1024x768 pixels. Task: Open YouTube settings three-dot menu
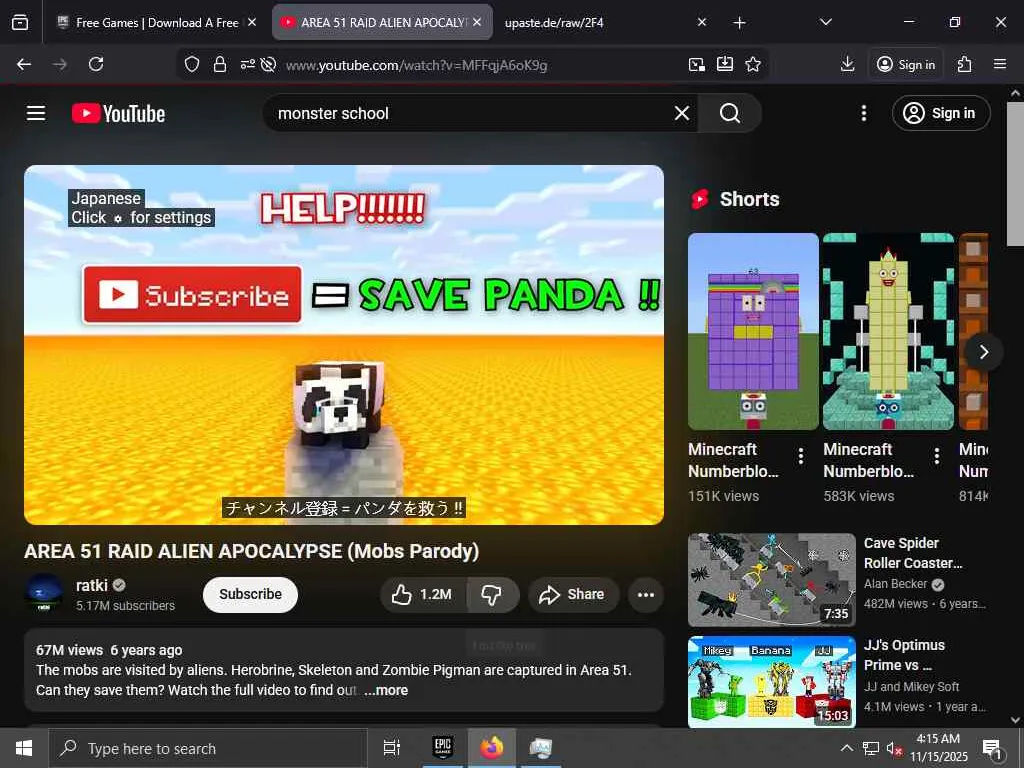(x=863, y=113)
